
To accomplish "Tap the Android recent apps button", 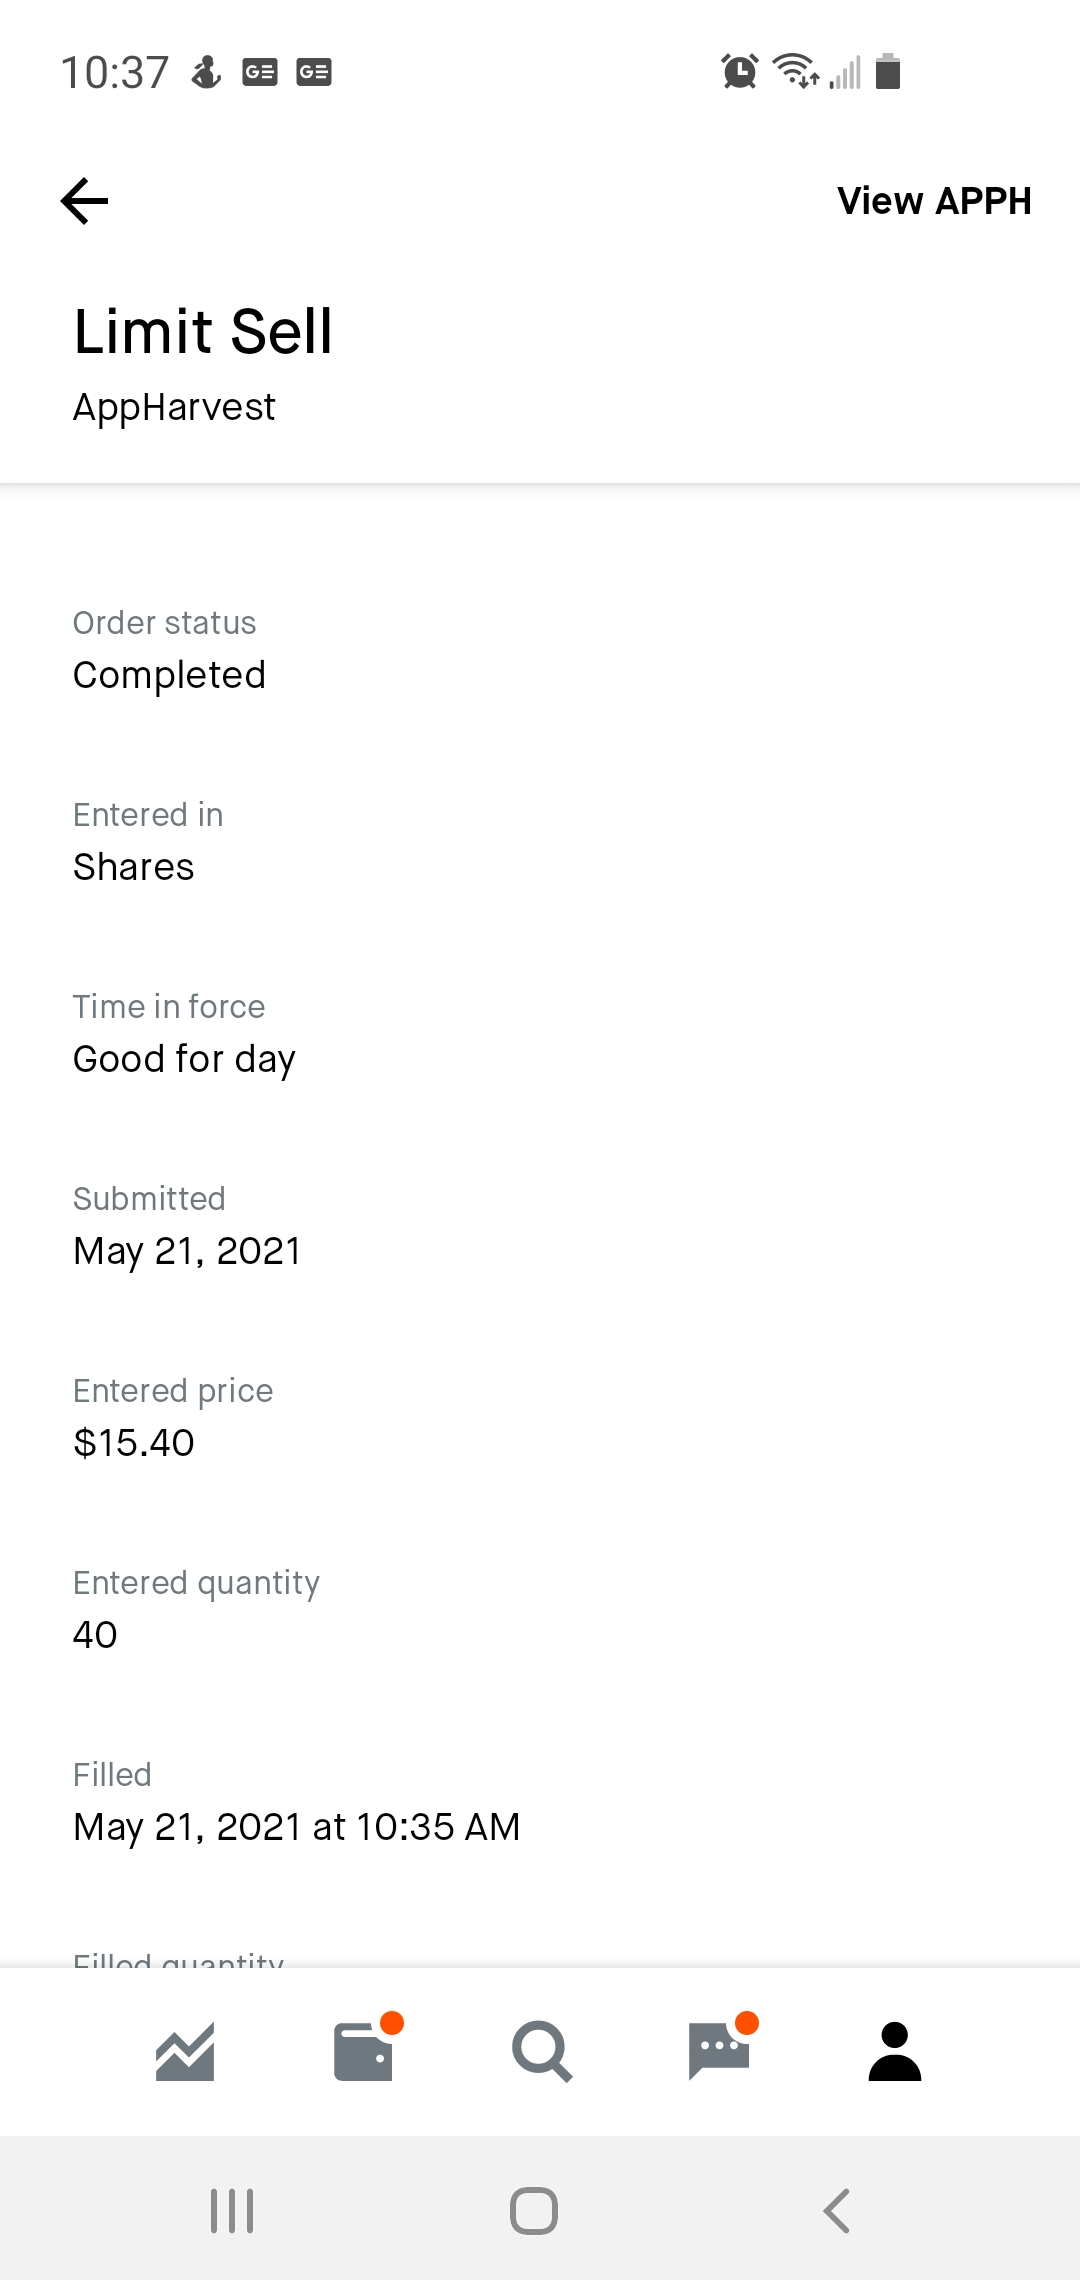I will tap(232, 2210).
